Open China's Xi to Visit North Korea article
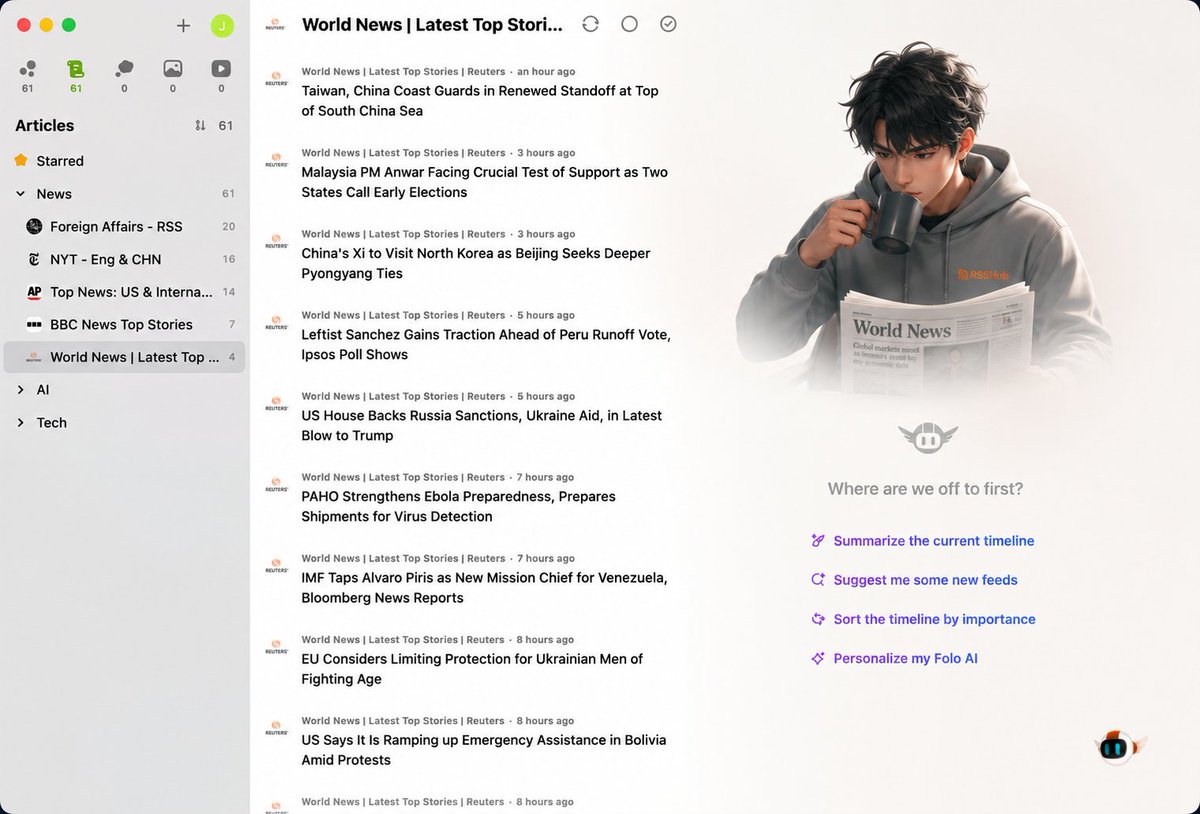This screenshot has height=814, width=1200. pyautogui.click(x=466, y=254)
